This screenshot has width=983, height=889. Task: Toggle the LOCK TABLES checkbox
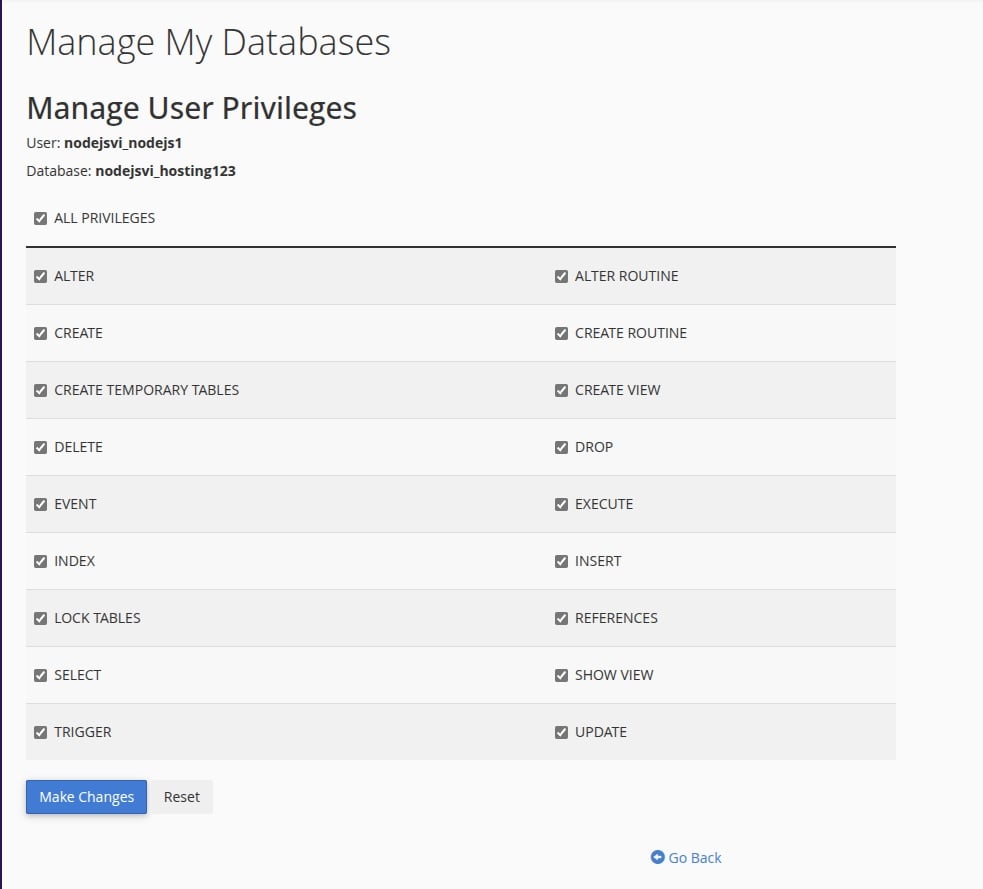(x=41, y=619)
